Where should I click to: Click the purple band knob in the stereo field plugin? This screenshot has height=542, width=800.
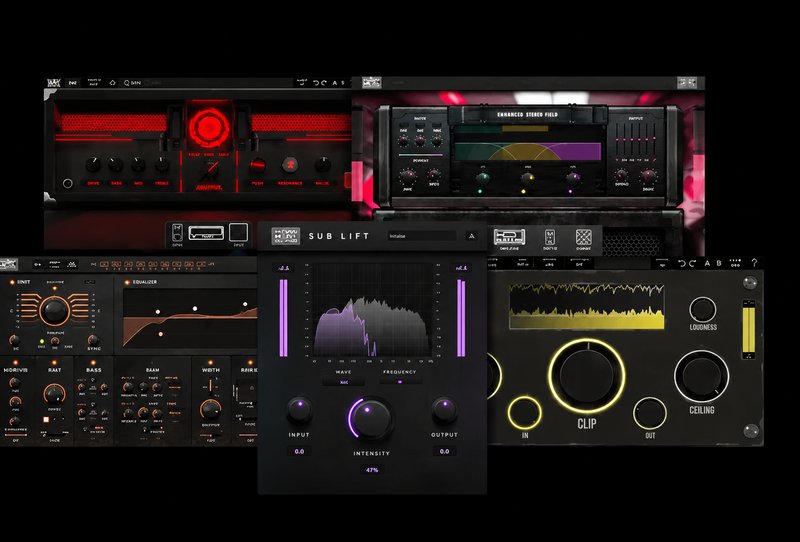tap(573, 178)
